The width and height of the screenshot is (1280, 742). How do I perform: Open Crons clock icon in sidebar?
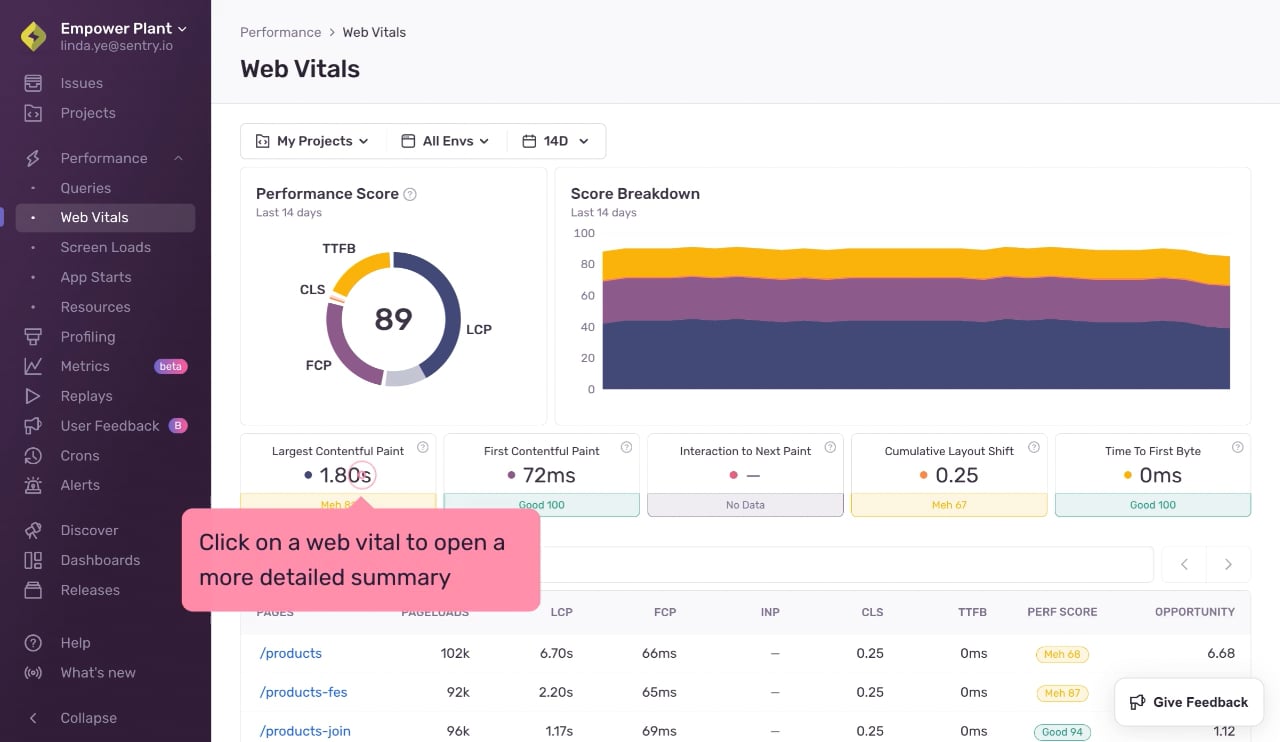[33, 456]
